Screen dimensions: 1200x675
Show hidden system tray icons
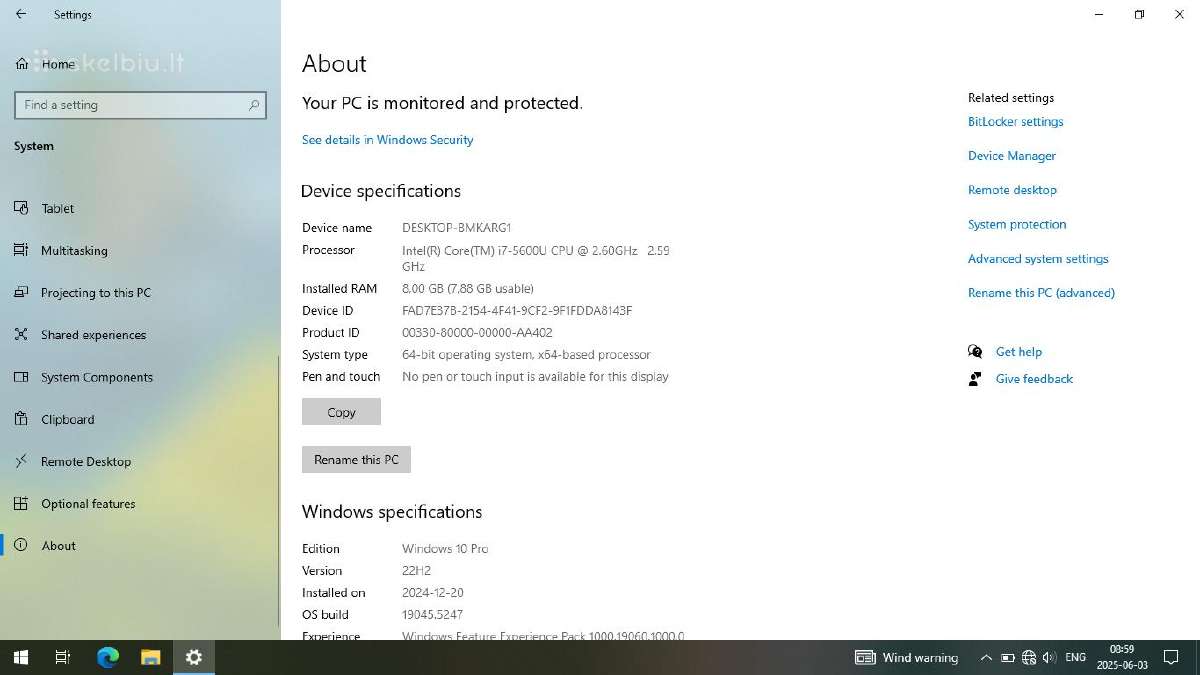(986, 657)
